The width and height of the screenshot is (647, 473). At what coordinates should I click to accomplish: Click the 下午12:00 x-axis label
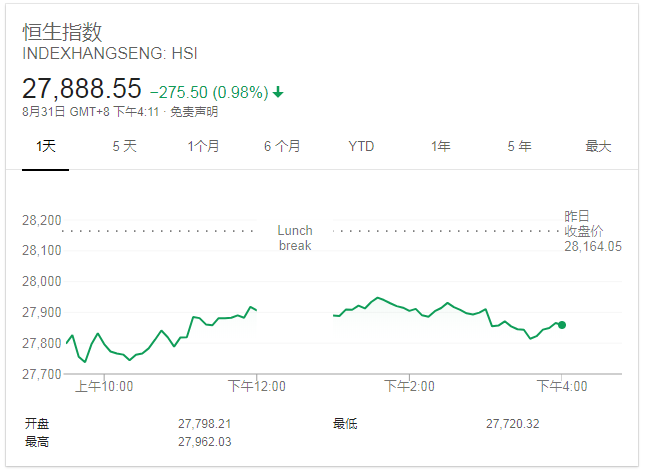pyautogui.click(x=257, y=387)
